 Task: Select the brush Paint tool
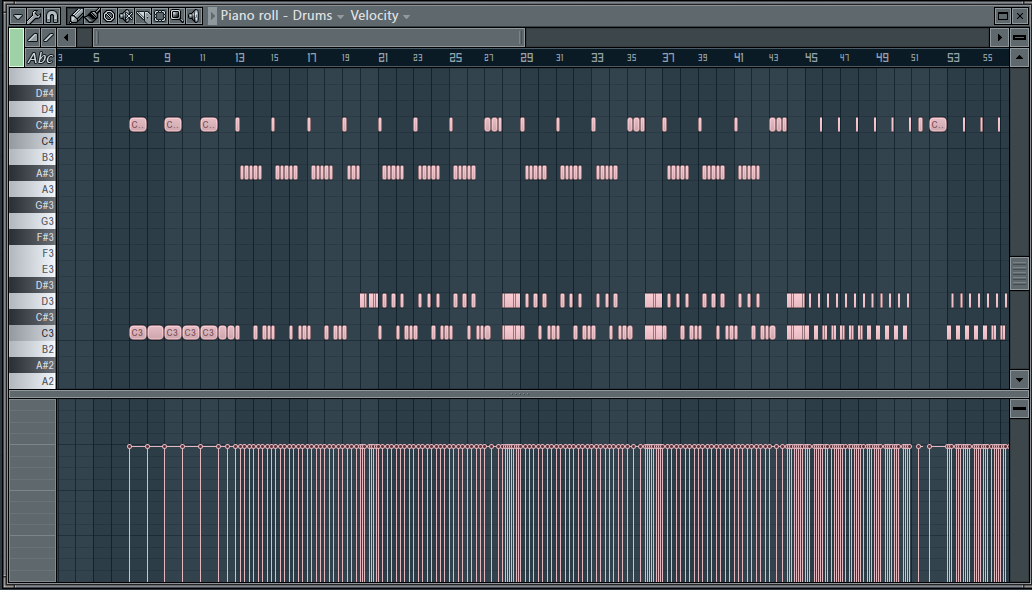pyautogui.click(x=93, y=16)
